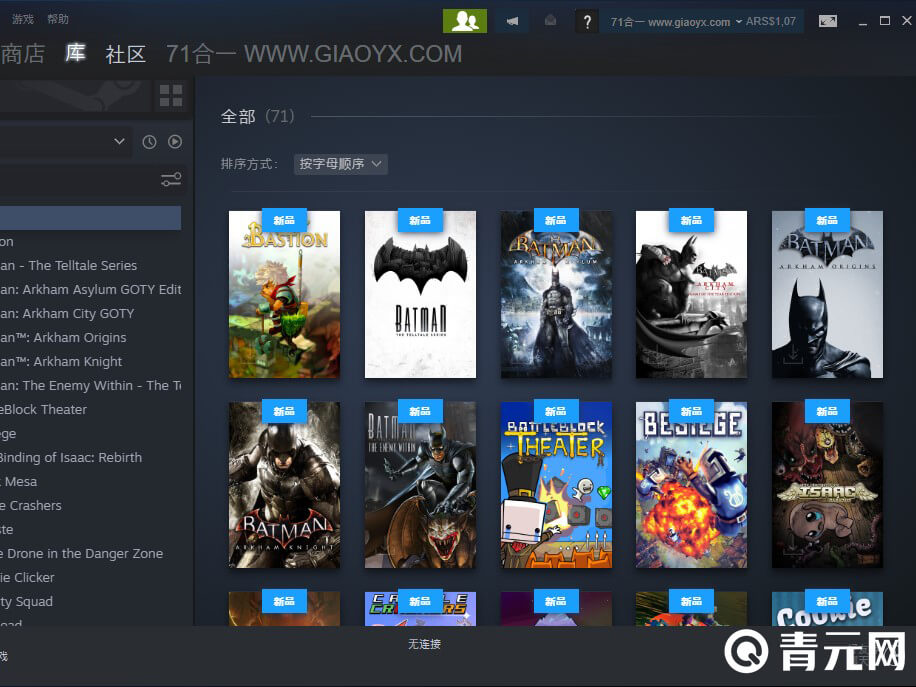Minimize the Steam window

click(x=863, y=22)
